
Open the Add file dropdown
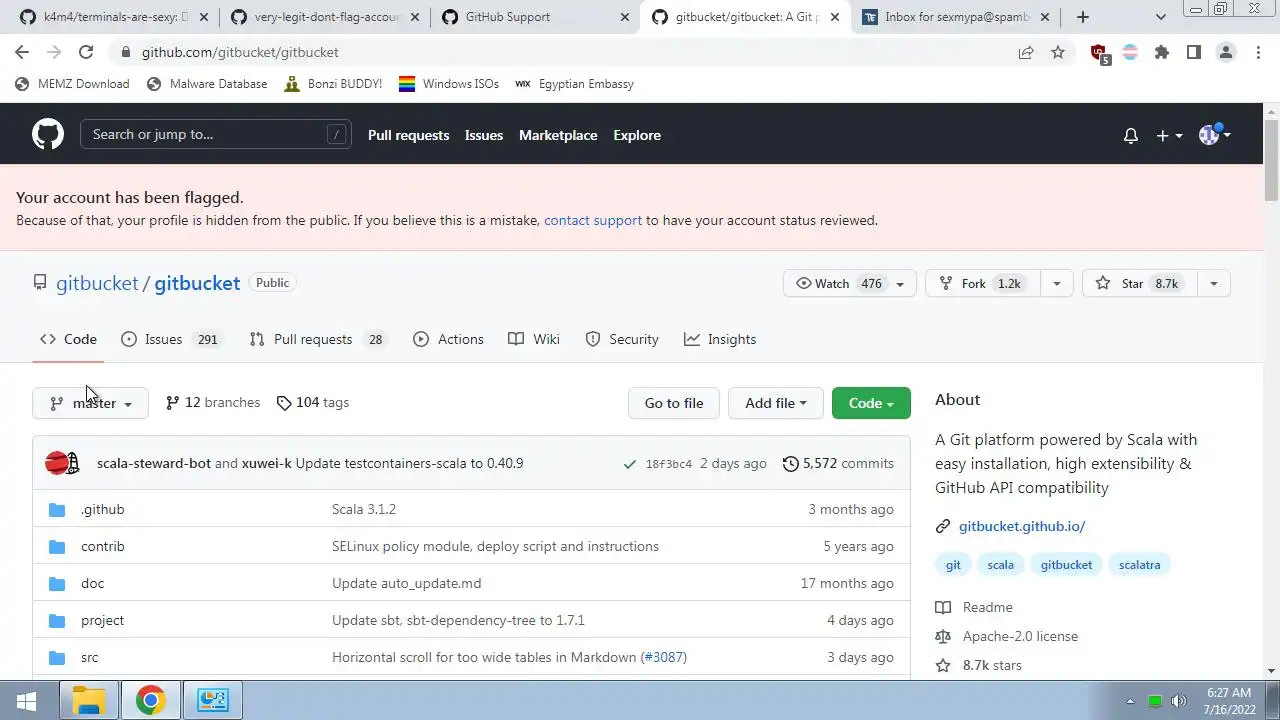[x=775, y=403]
